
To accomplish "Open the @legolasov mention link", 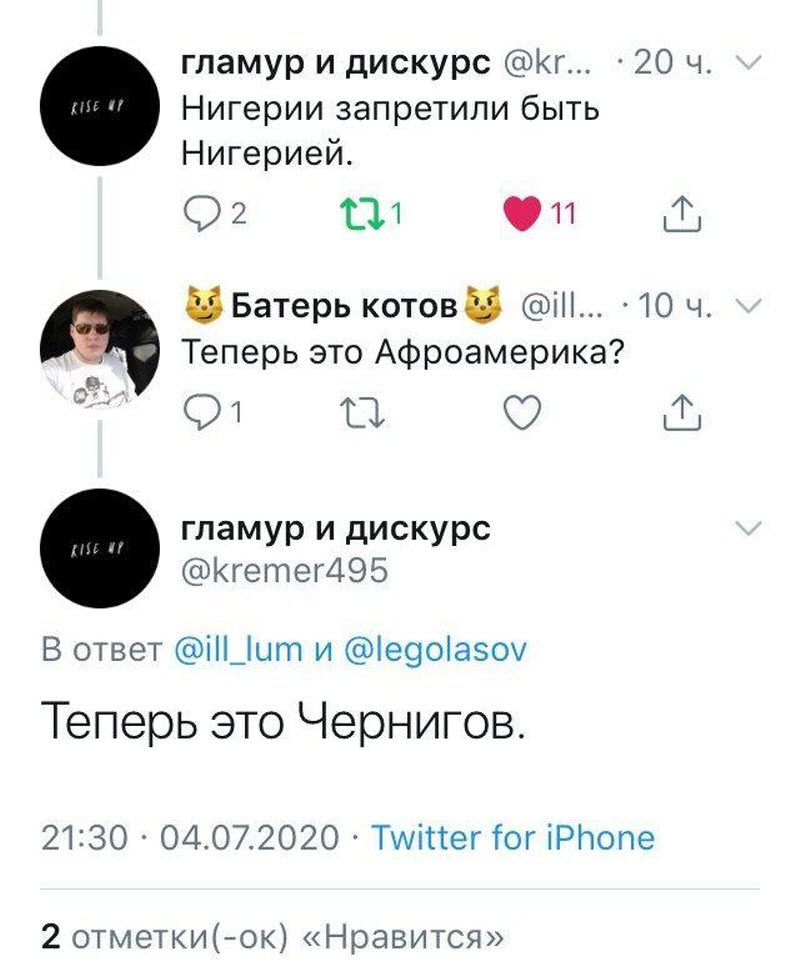I will [x=434, y=651].
